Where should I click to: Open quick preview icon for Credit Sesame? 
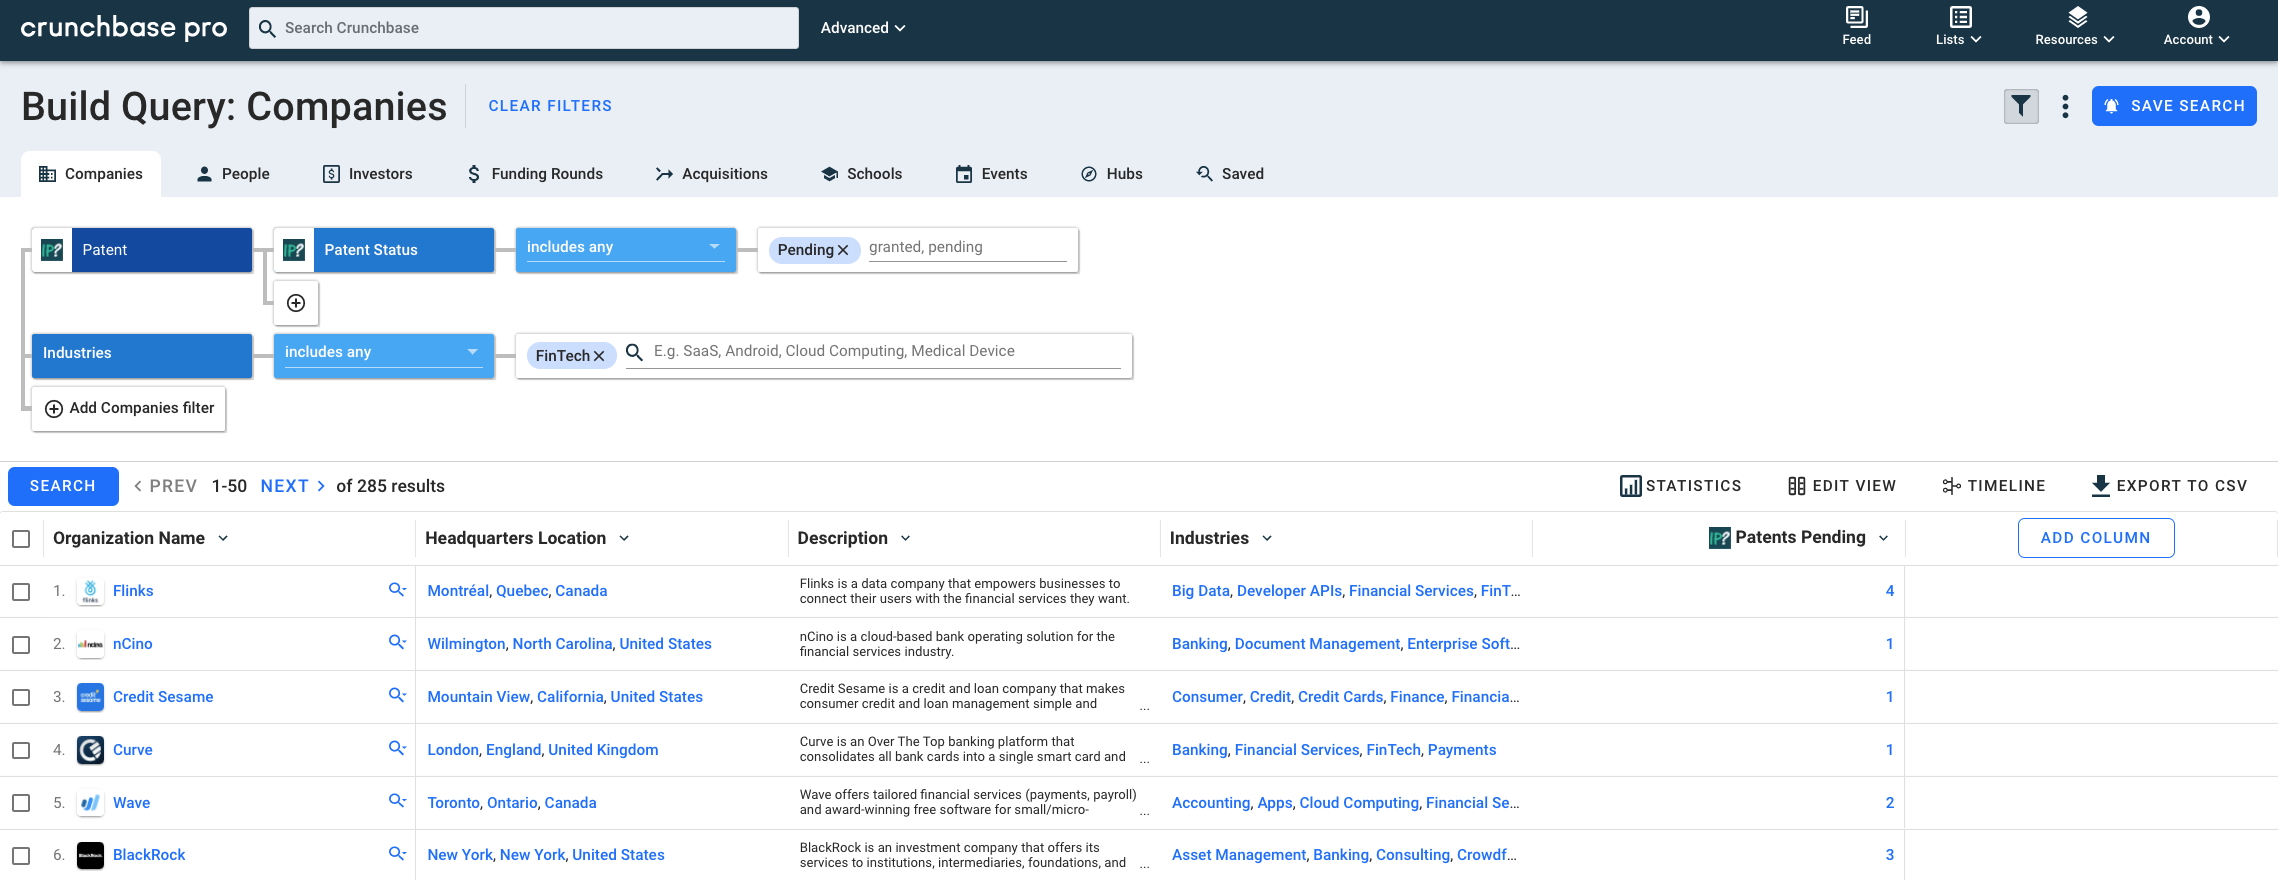tap(397, 695)
